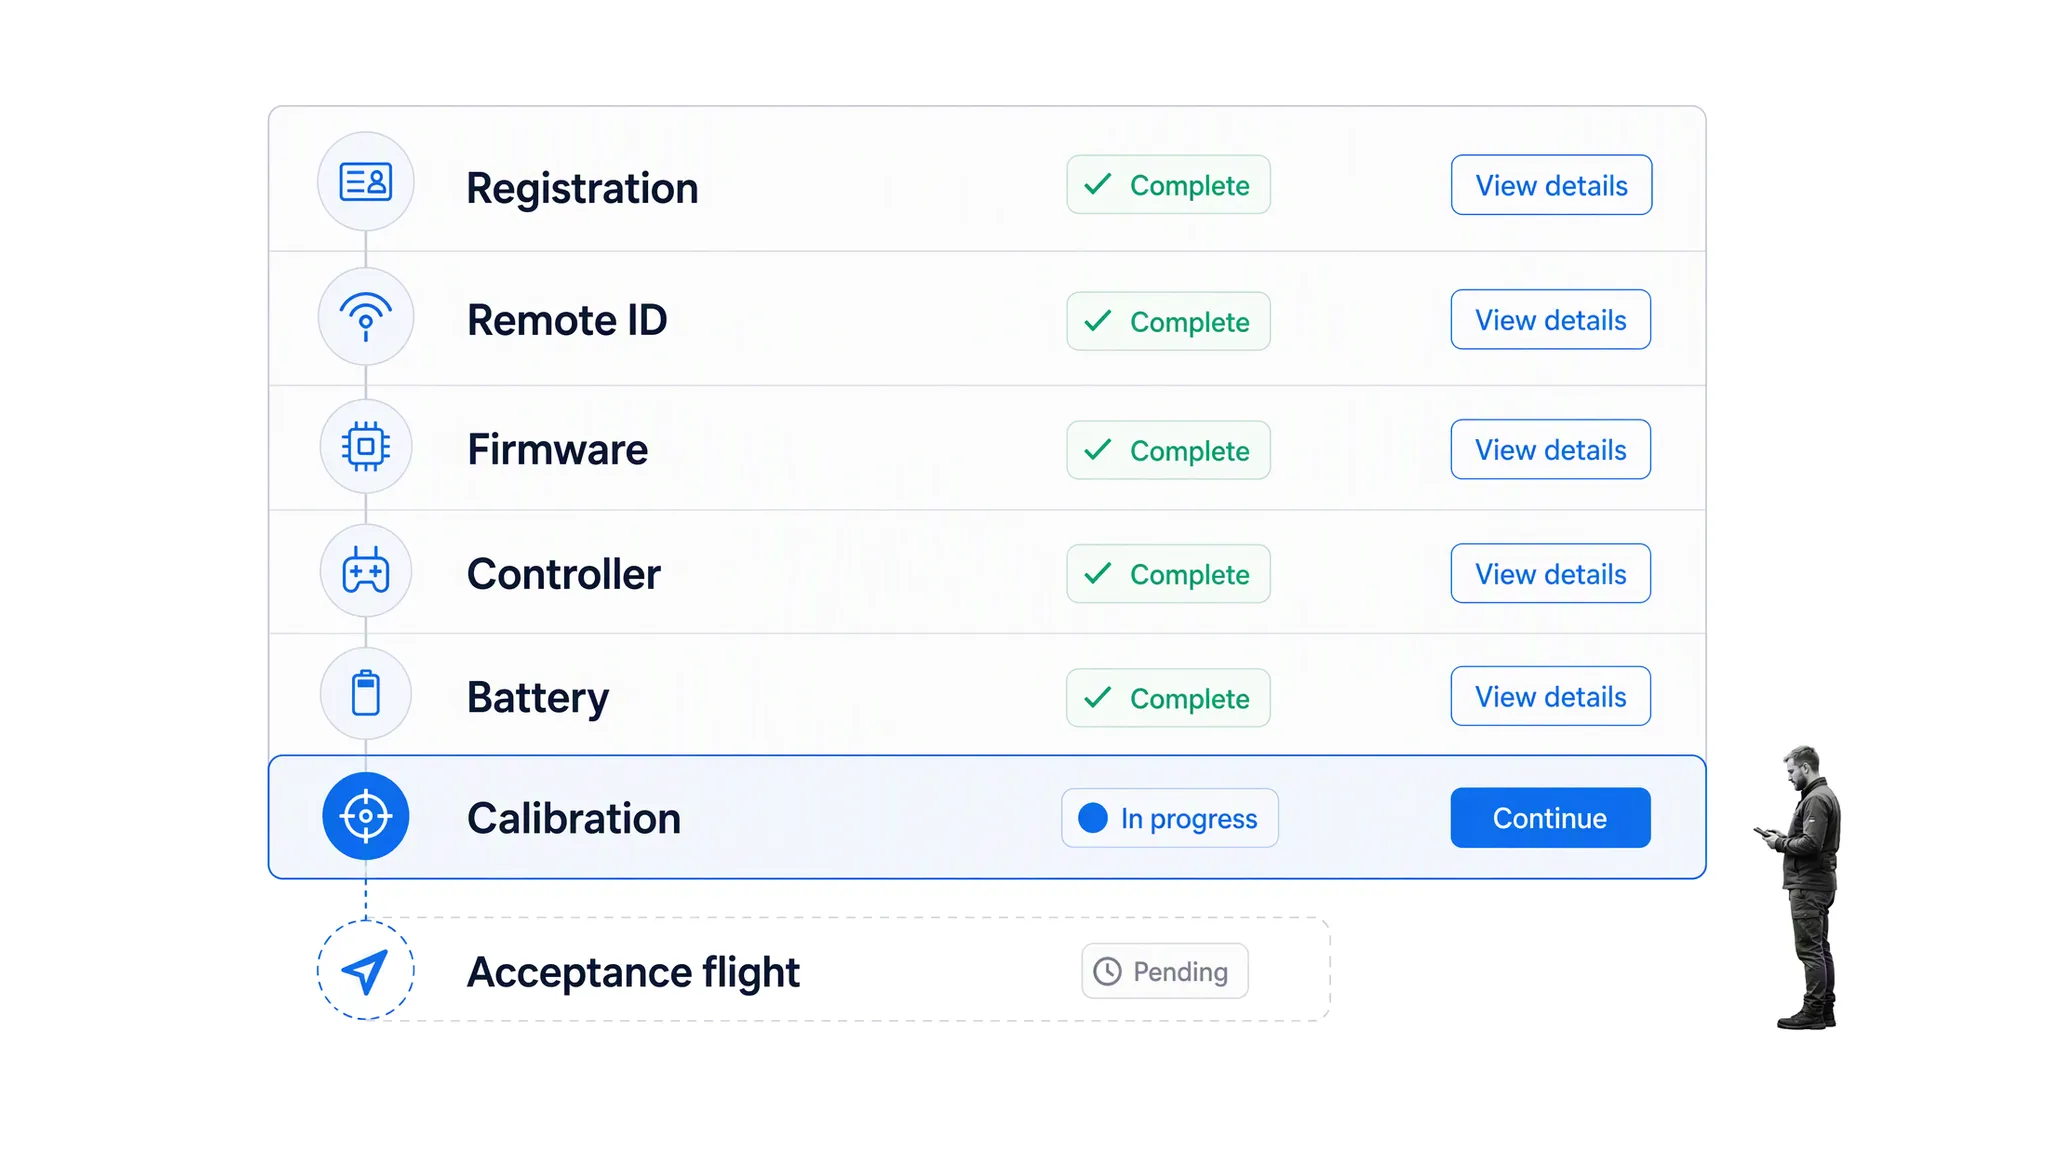Click the clock icon in Pending badge
Image resolution: width=2048 pixels, height=1152 pixels.
(1107, 971)
